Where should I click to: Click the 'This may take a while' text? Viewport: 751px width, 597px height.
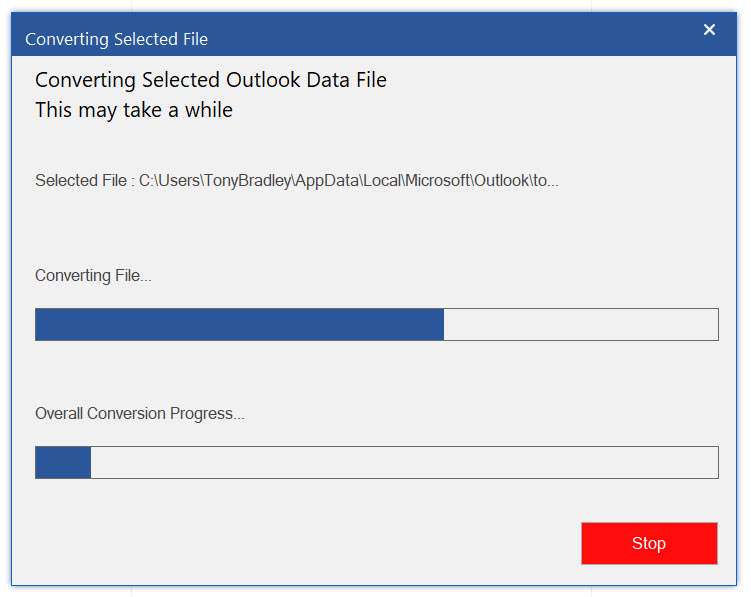click(x=134, y=110)
